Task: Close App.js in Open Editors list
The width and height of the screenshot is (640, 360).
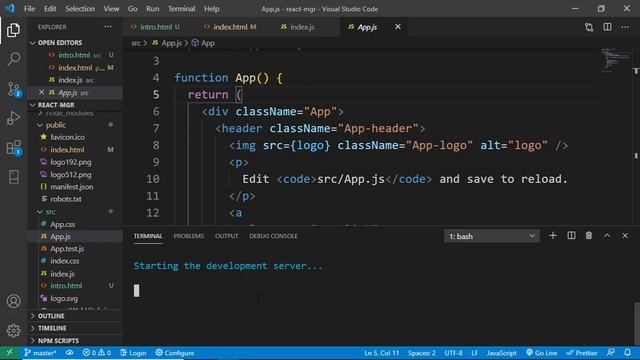Action: pyautogui.click(x=41, y=93)
